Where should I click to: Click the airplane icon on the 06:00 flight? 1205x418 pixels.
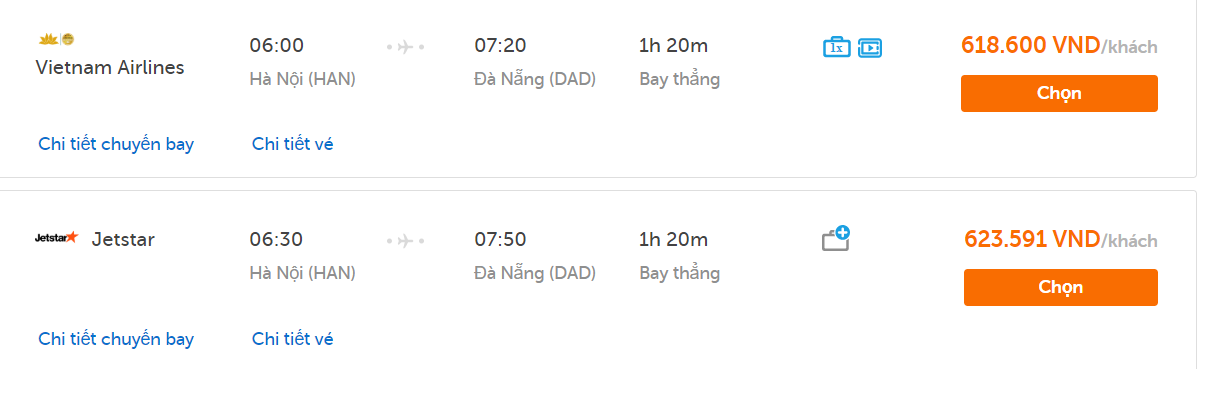pos(405,46)
